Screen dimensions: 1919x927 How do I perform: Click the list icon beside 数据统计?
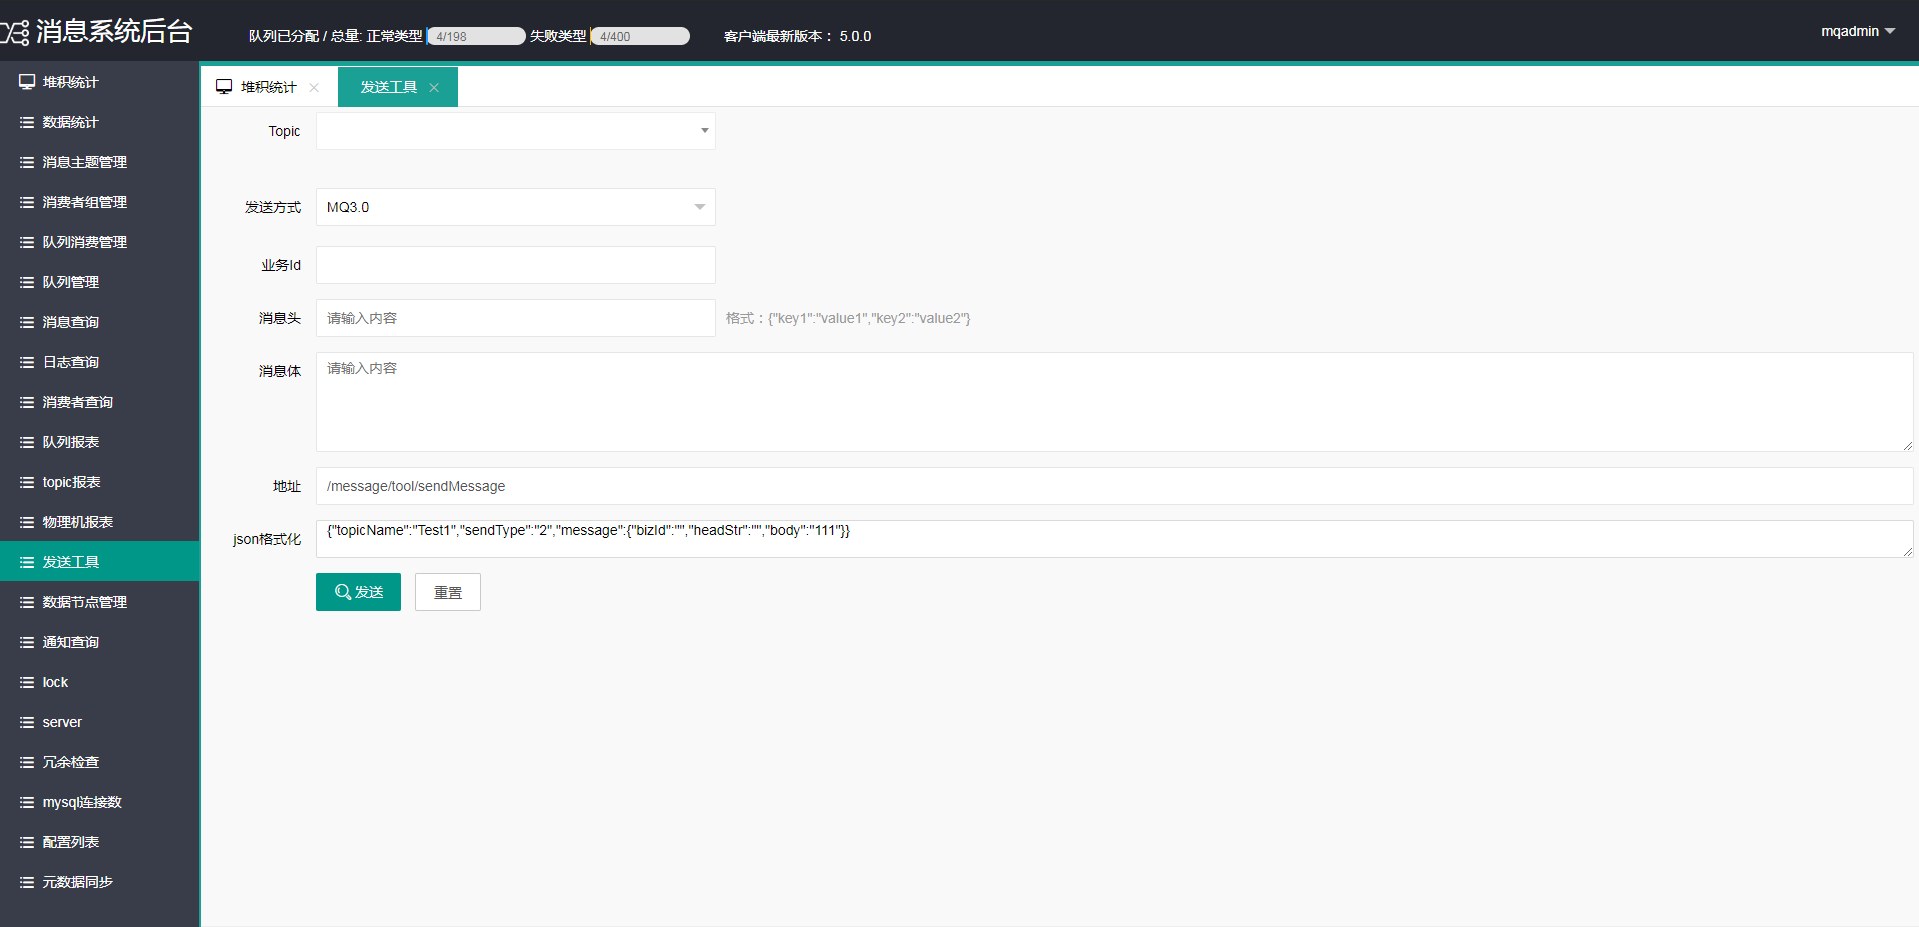click(27, 122)
